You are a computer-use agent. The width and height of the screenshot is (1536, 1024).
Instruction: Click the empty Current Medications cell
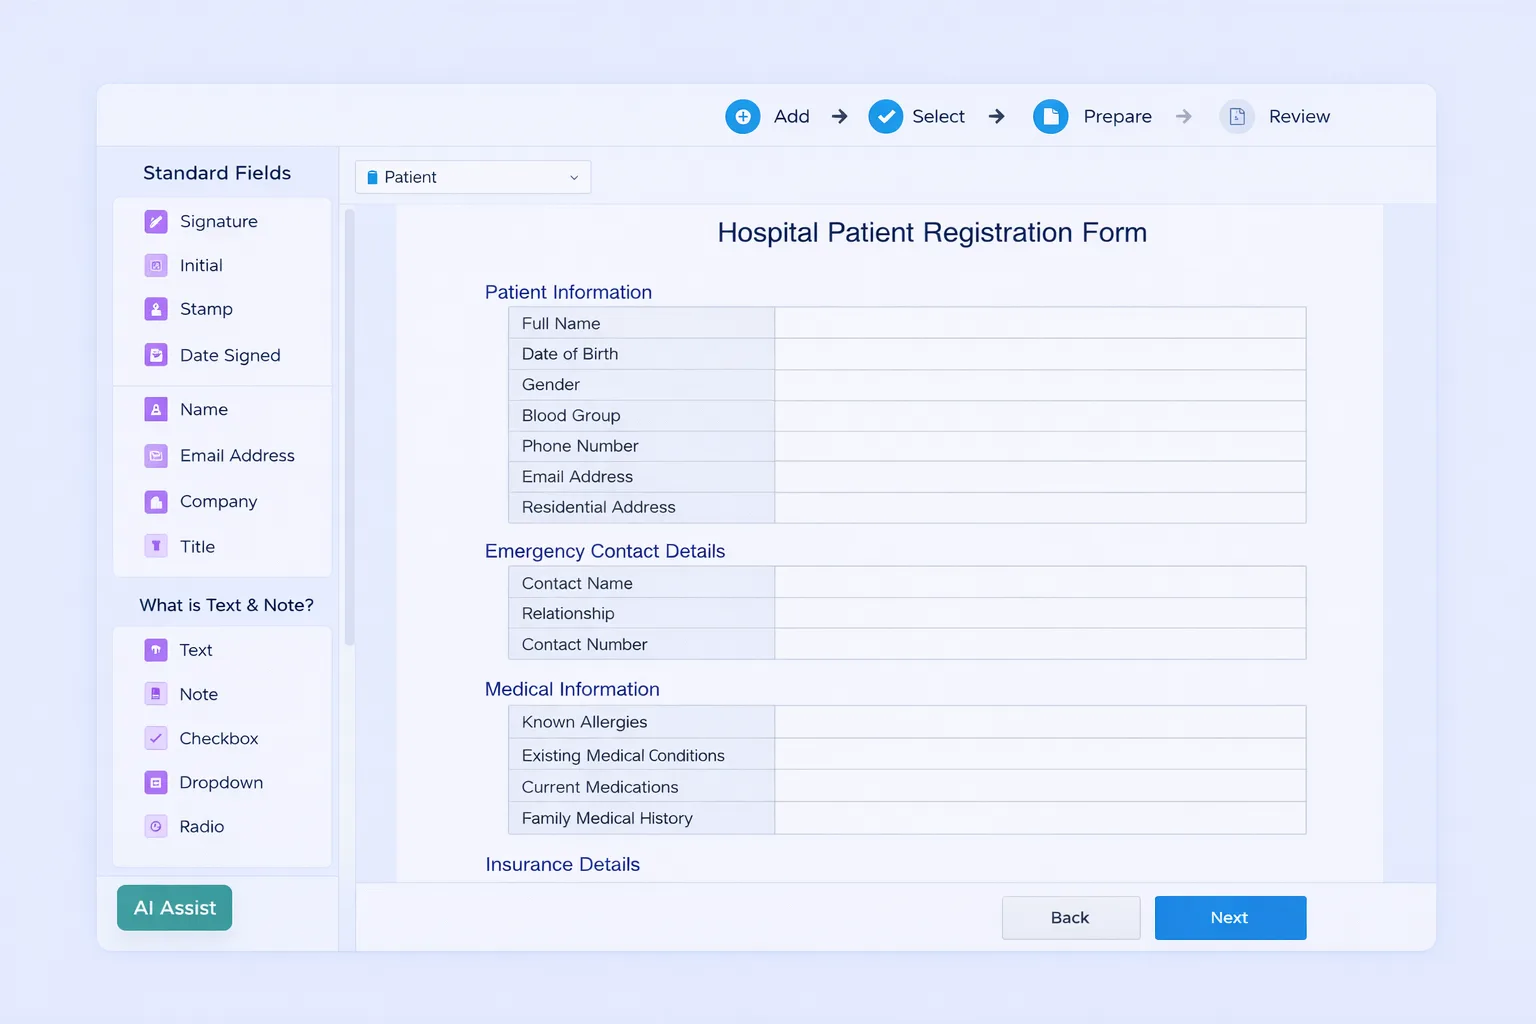[1040, 786]
